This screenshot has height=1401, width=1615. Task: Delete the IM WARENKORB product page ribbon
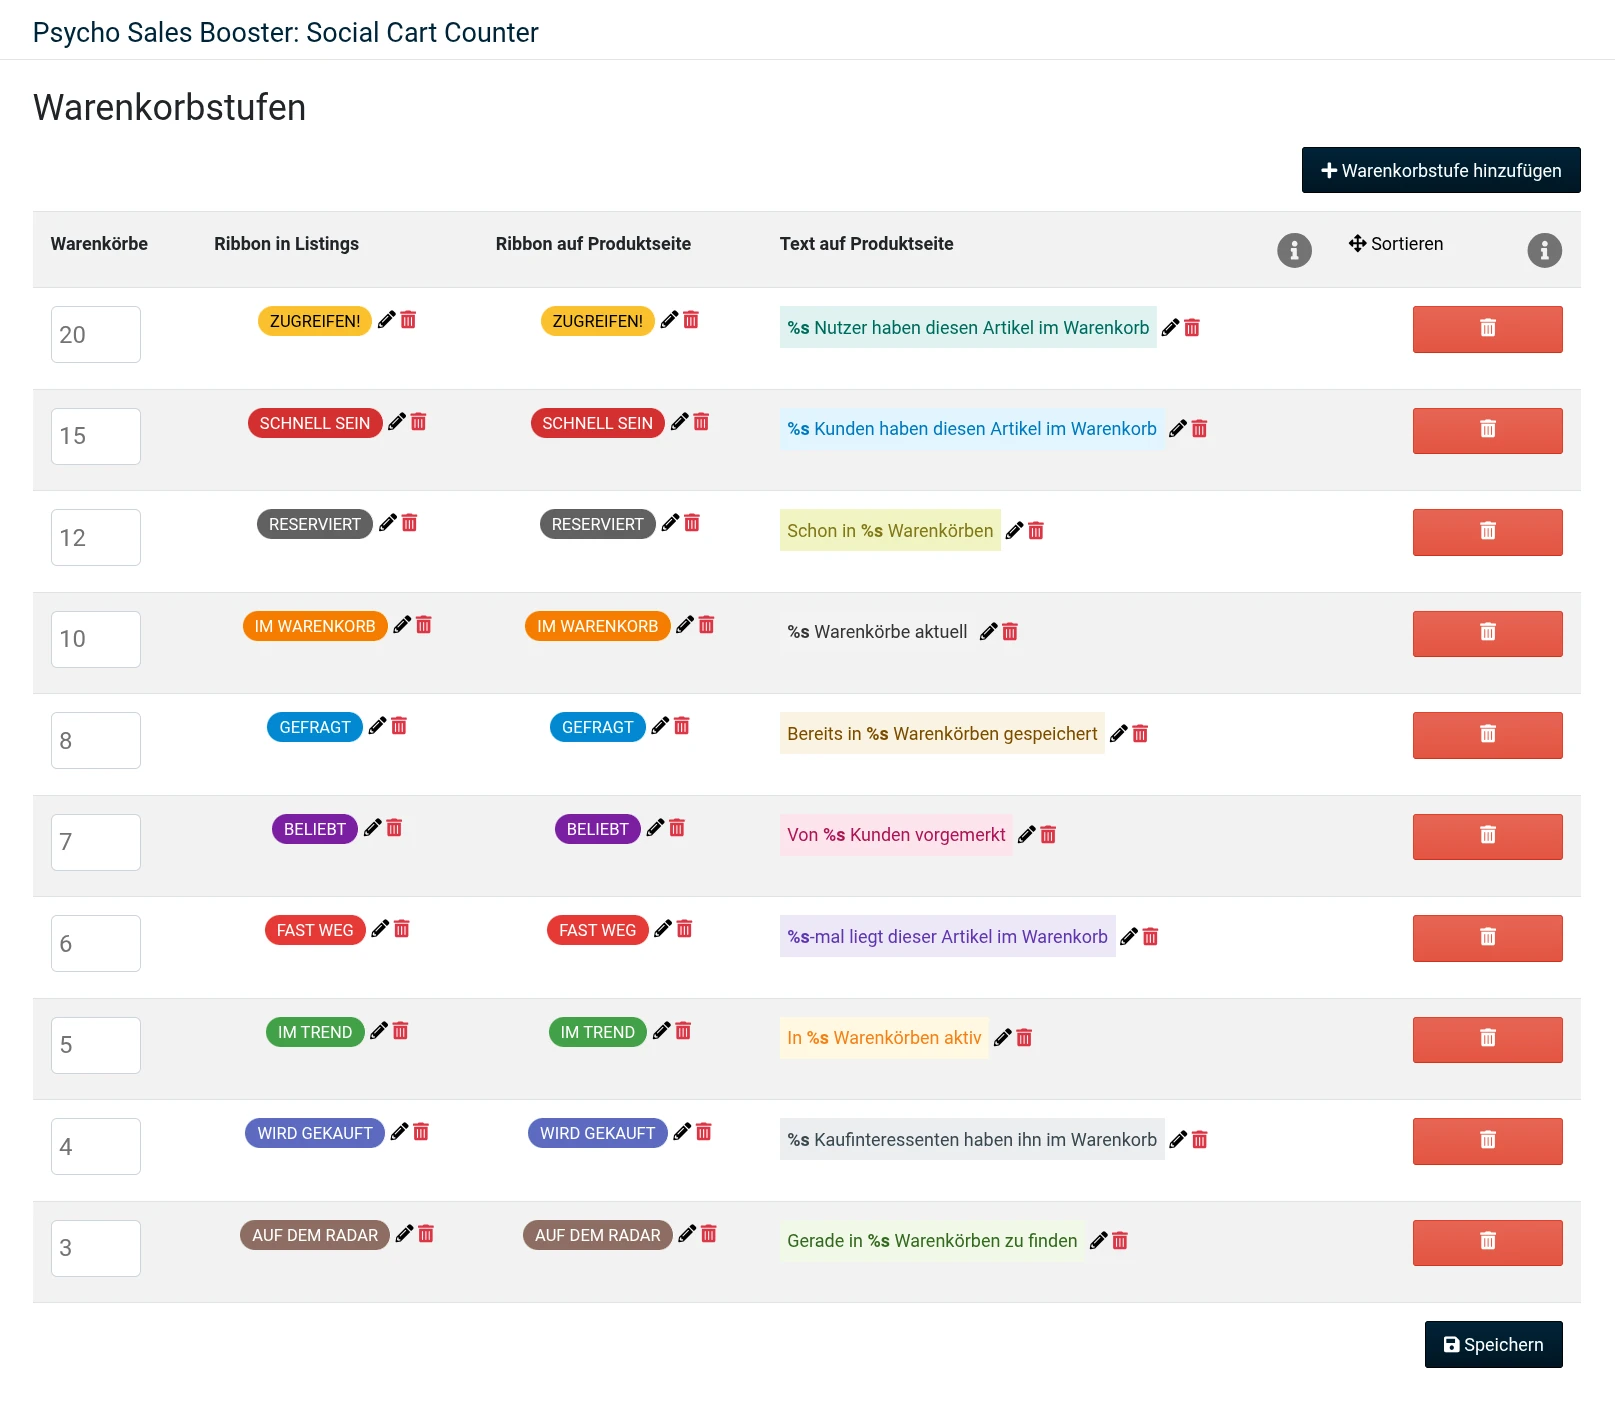coord(707,625)
